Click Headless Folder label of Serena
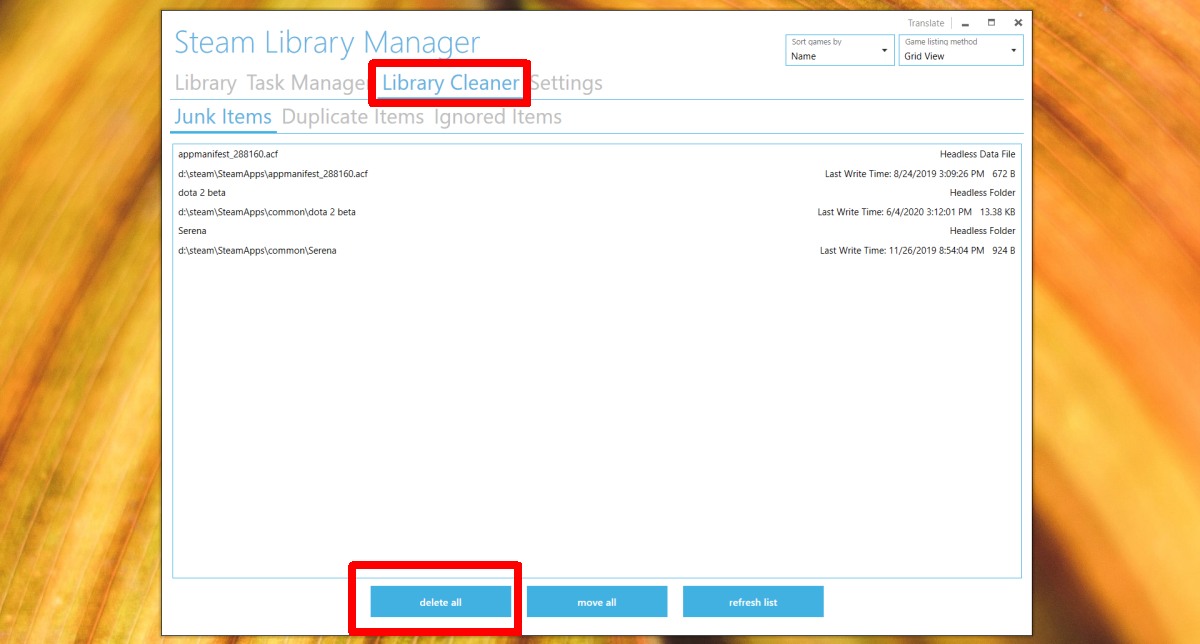Screen dimensions: 1200x644 [x=983, y=231]
